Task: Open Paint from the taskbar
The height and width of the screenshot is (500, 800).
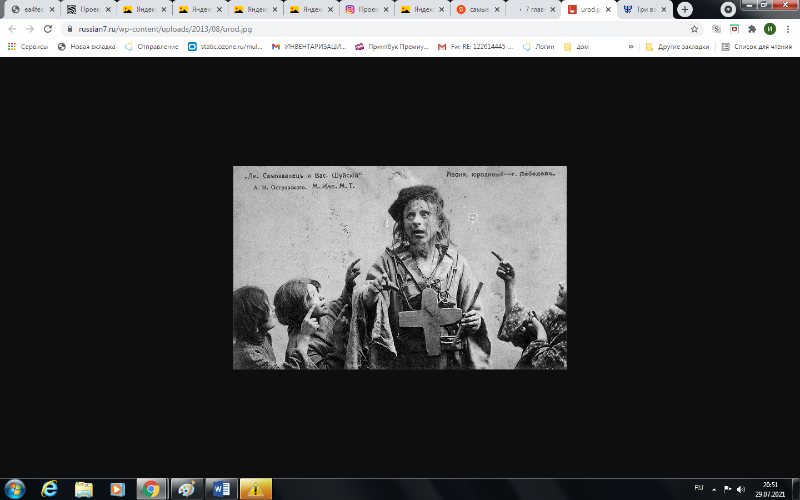Action: click(x=187, y=489)
